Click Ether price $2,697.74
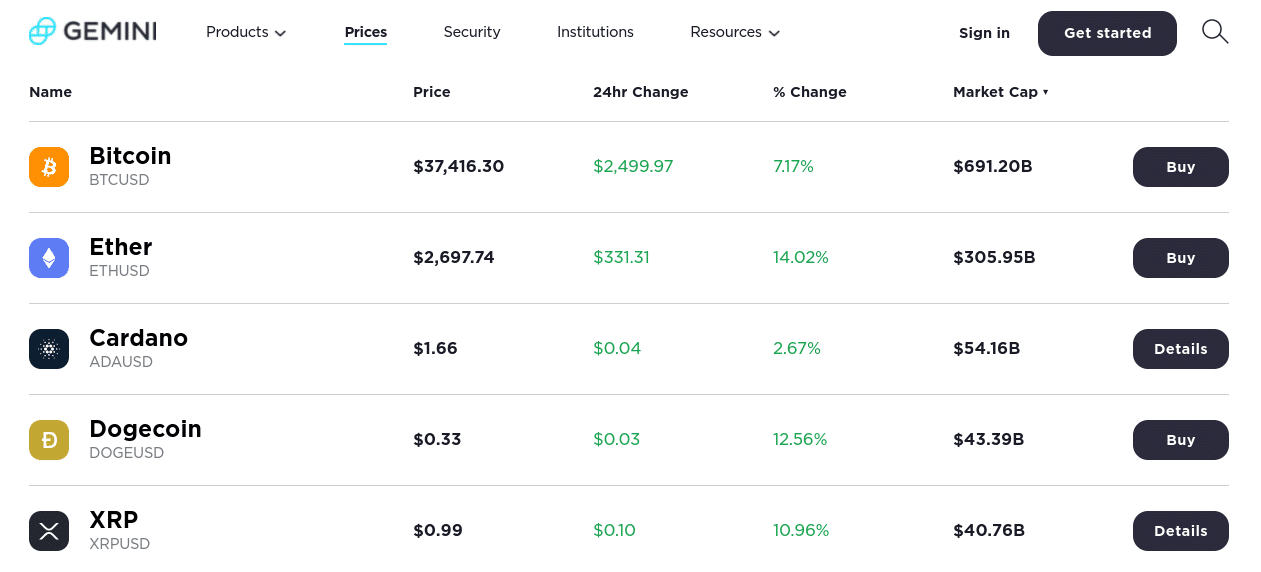This screenshot has height=572, width=1261. (454, 258)
